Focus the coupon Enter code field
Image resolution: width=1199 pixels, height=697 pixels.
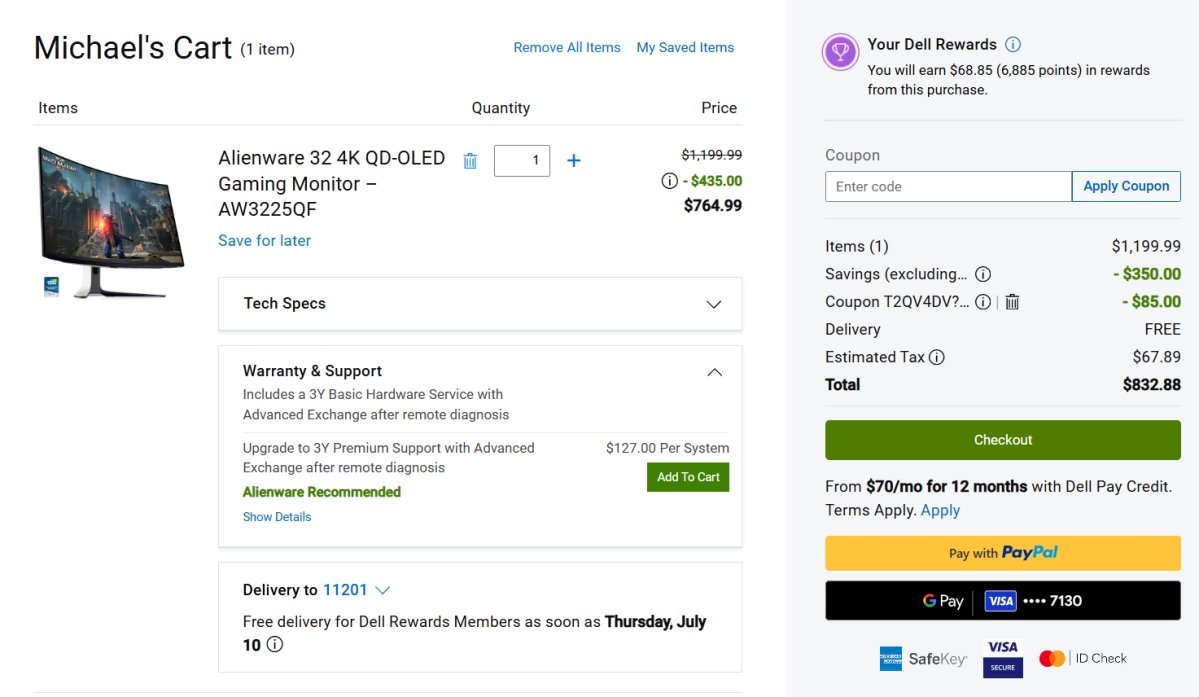(x=948, y=186)
